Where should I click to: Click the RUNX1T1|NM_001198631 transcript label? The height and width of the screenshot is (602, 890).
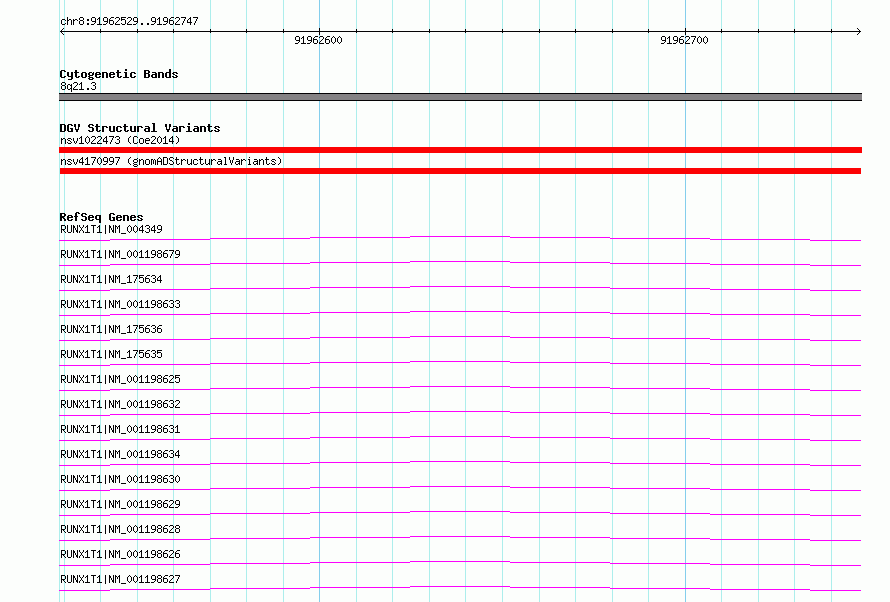pos(120,429)
